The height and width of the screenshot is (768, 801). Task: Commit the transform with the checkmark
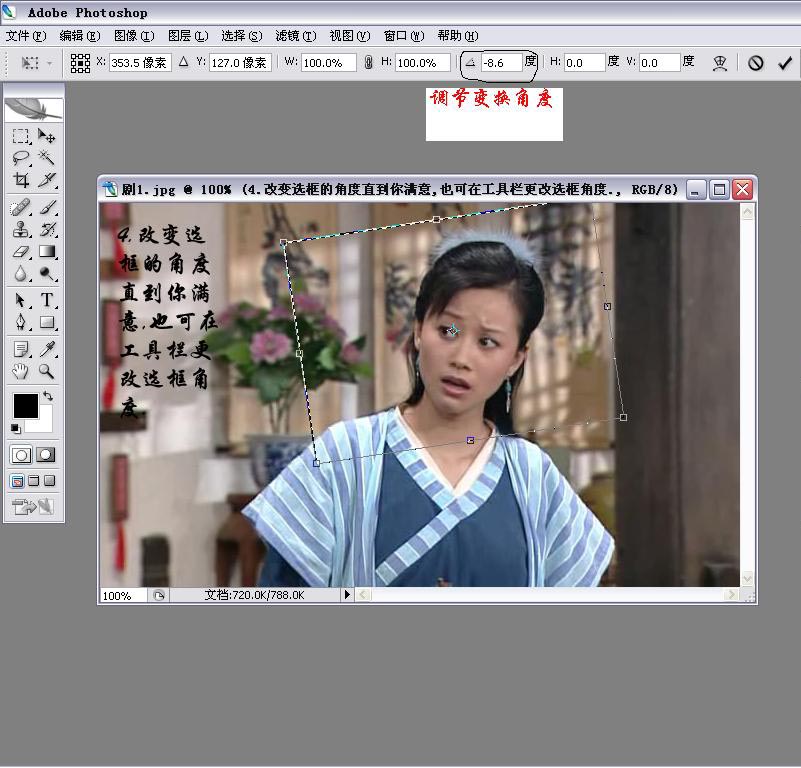coord(785,63)
